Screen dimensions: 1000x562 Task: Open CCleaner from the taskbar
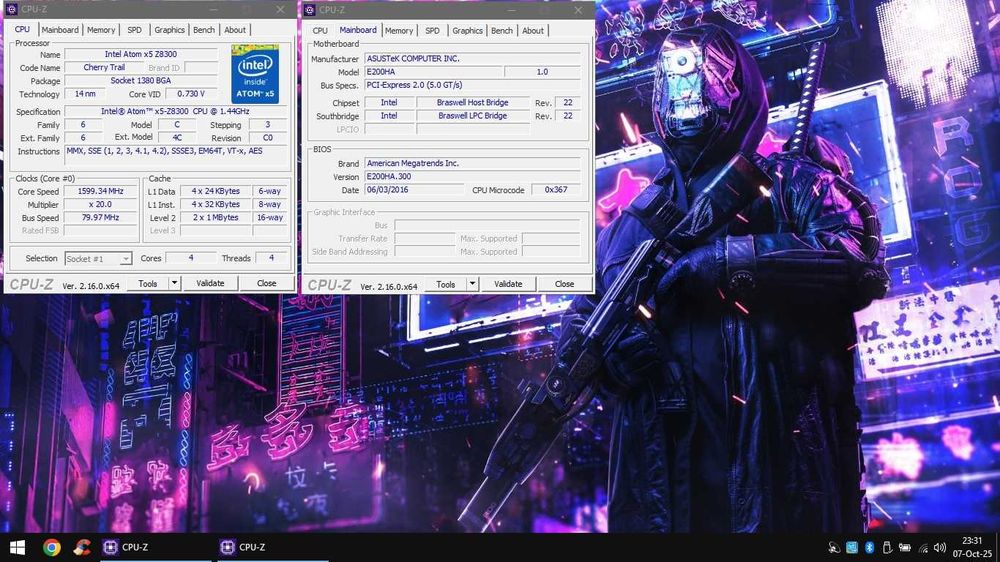pos(82,547)
